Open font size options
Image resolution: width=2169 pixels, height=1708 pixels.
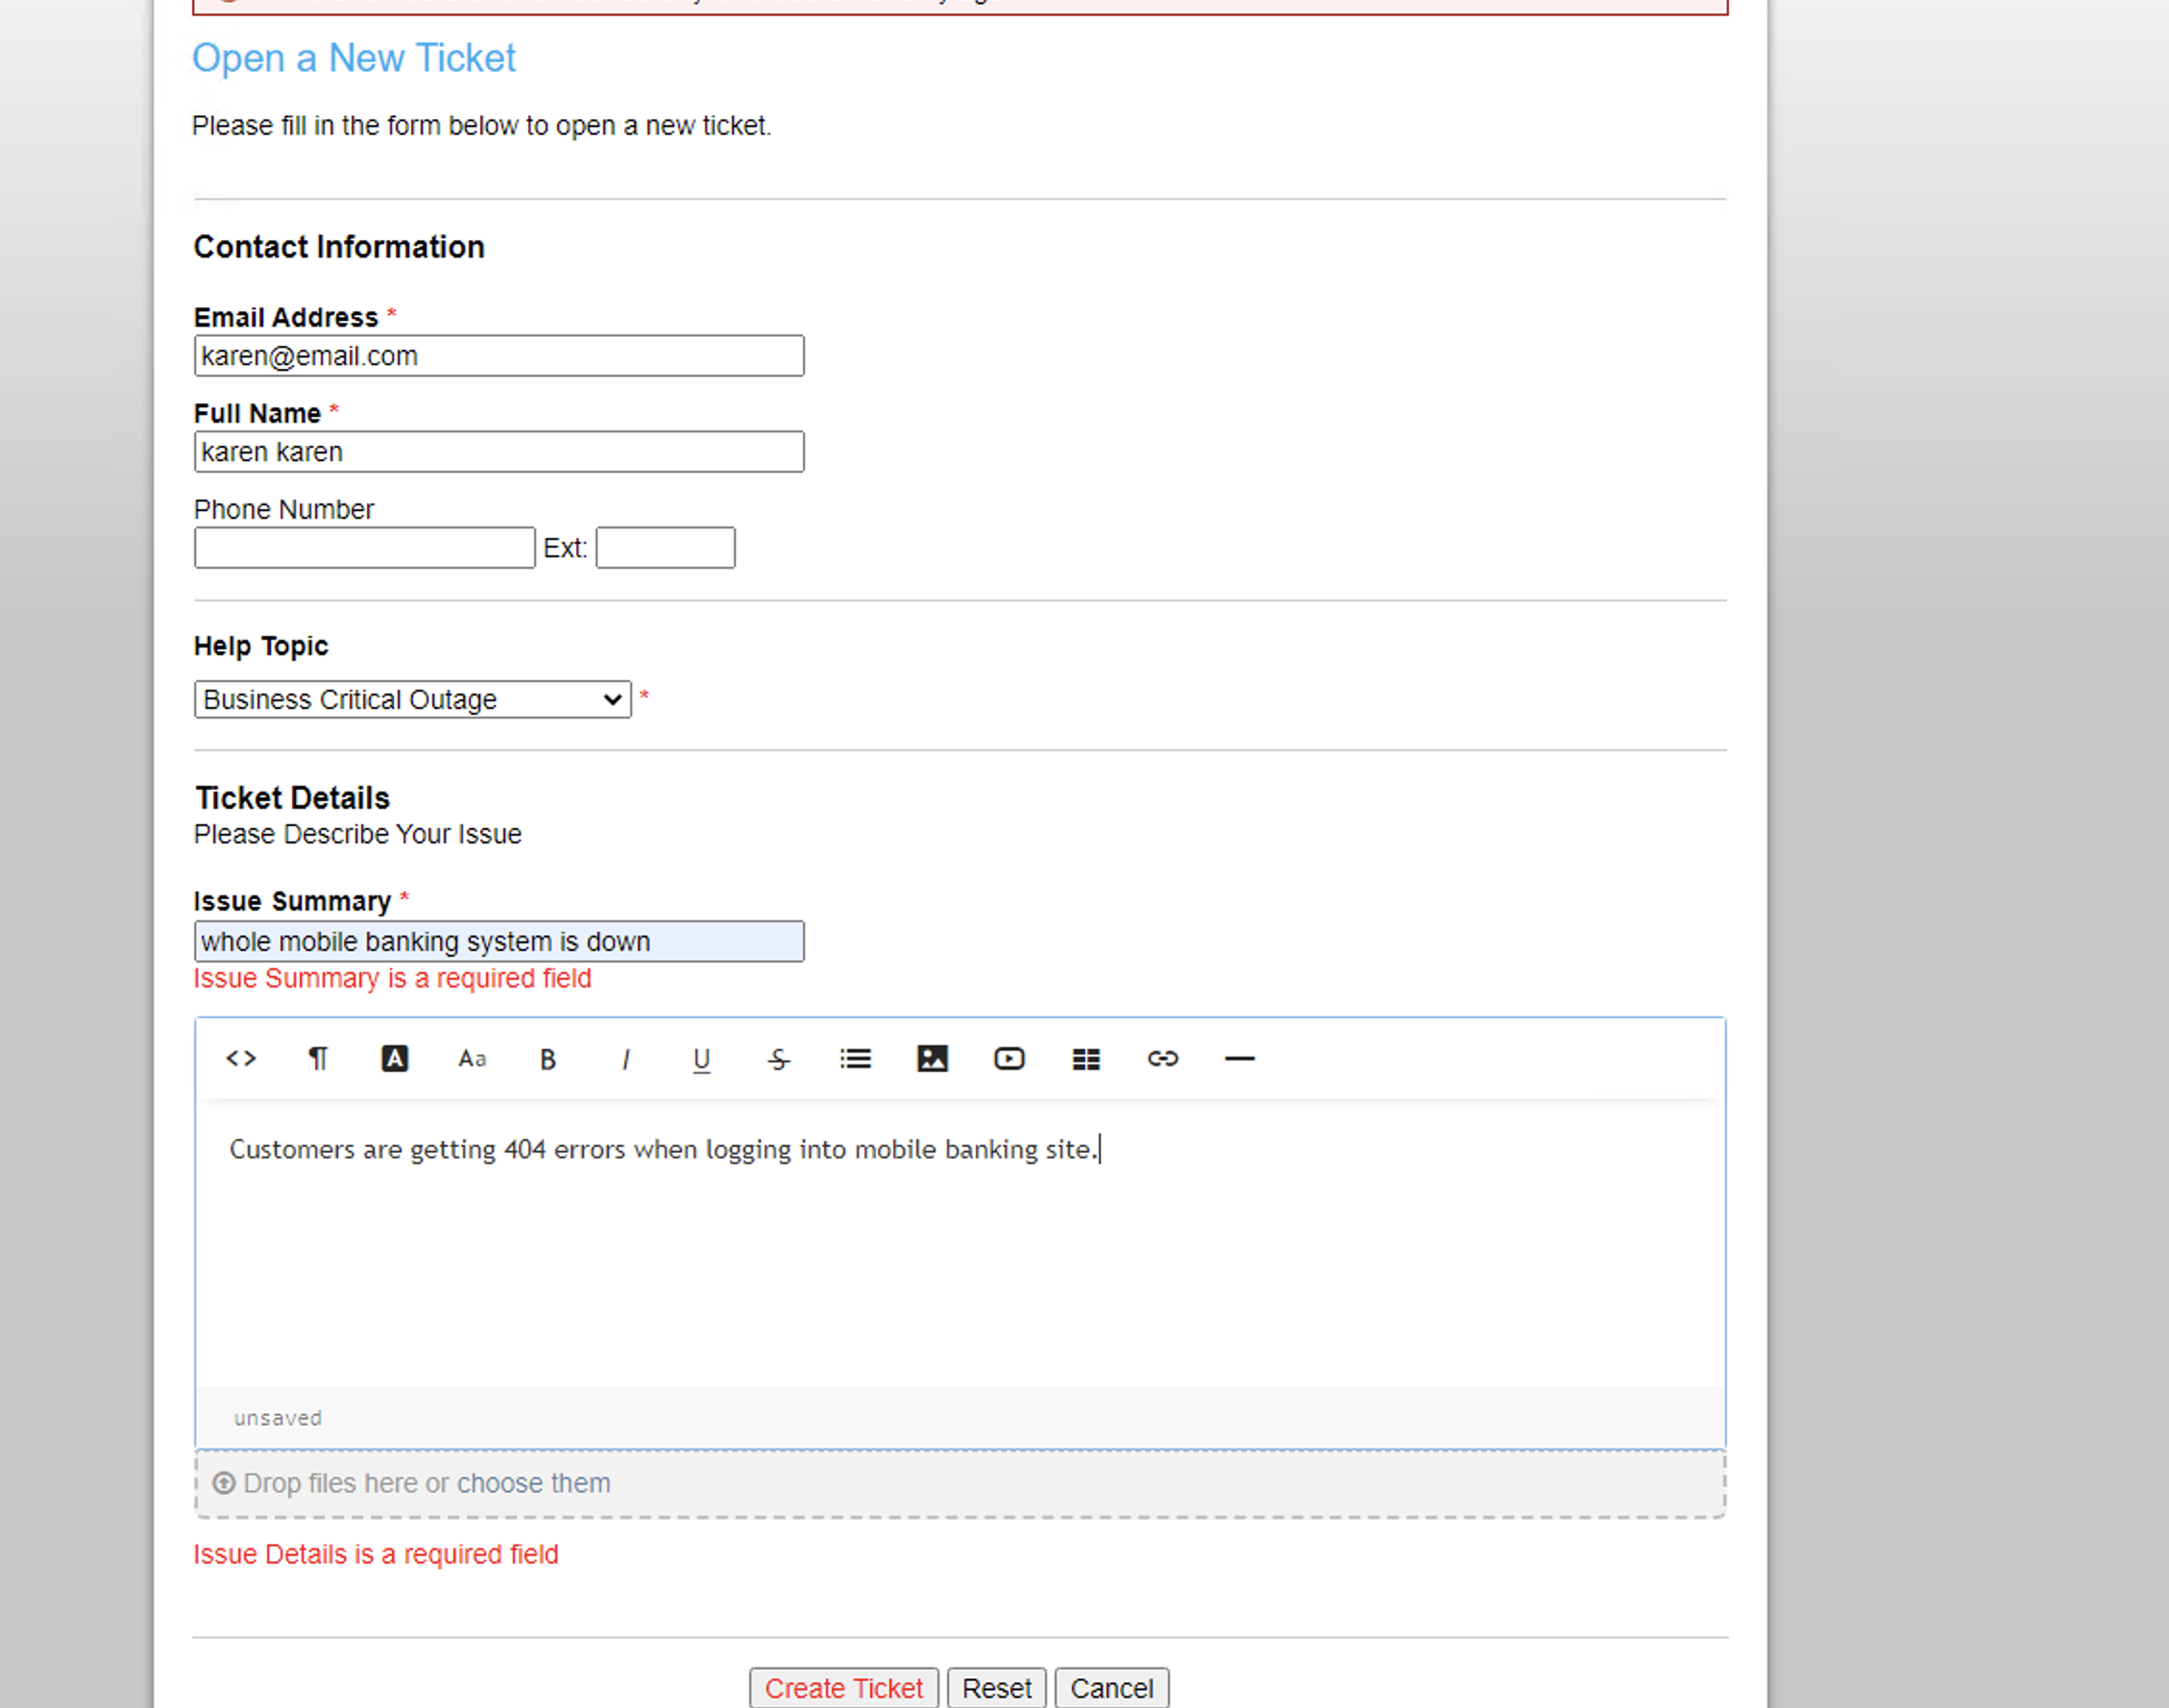tap(472, 1058)
